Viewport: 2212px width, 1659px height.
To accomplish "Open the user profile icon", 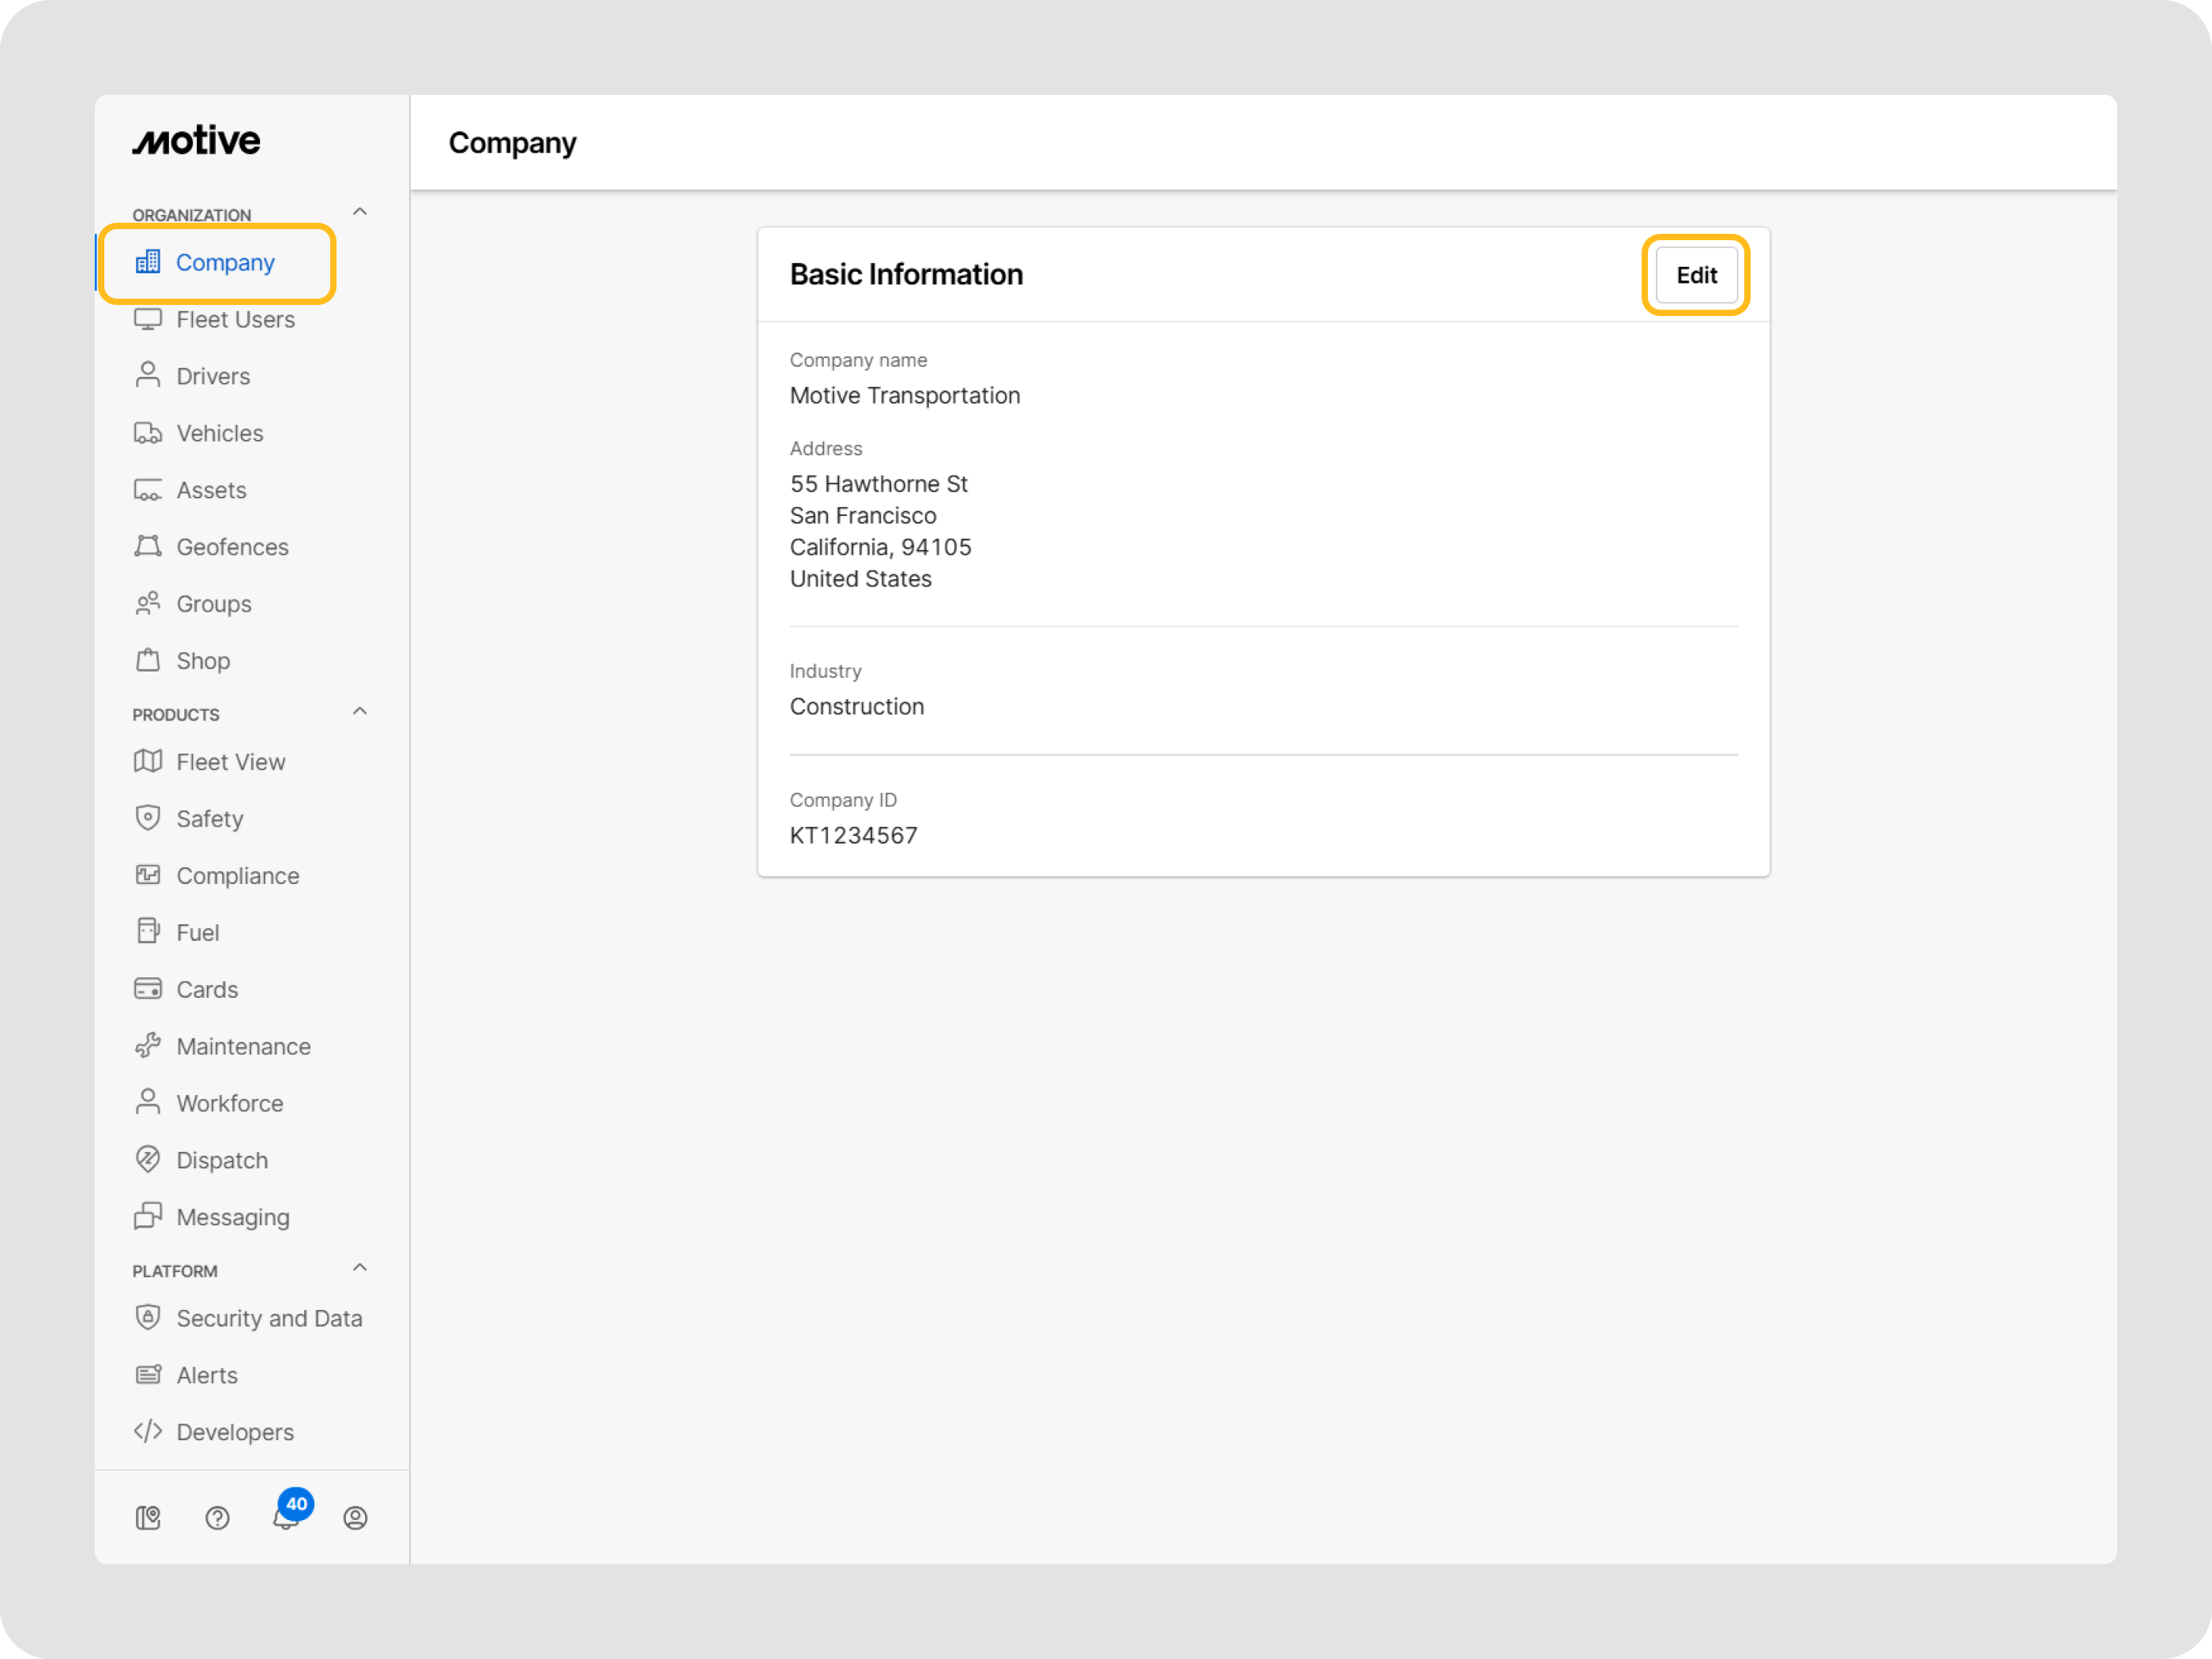I will [x=355, y=1517].
